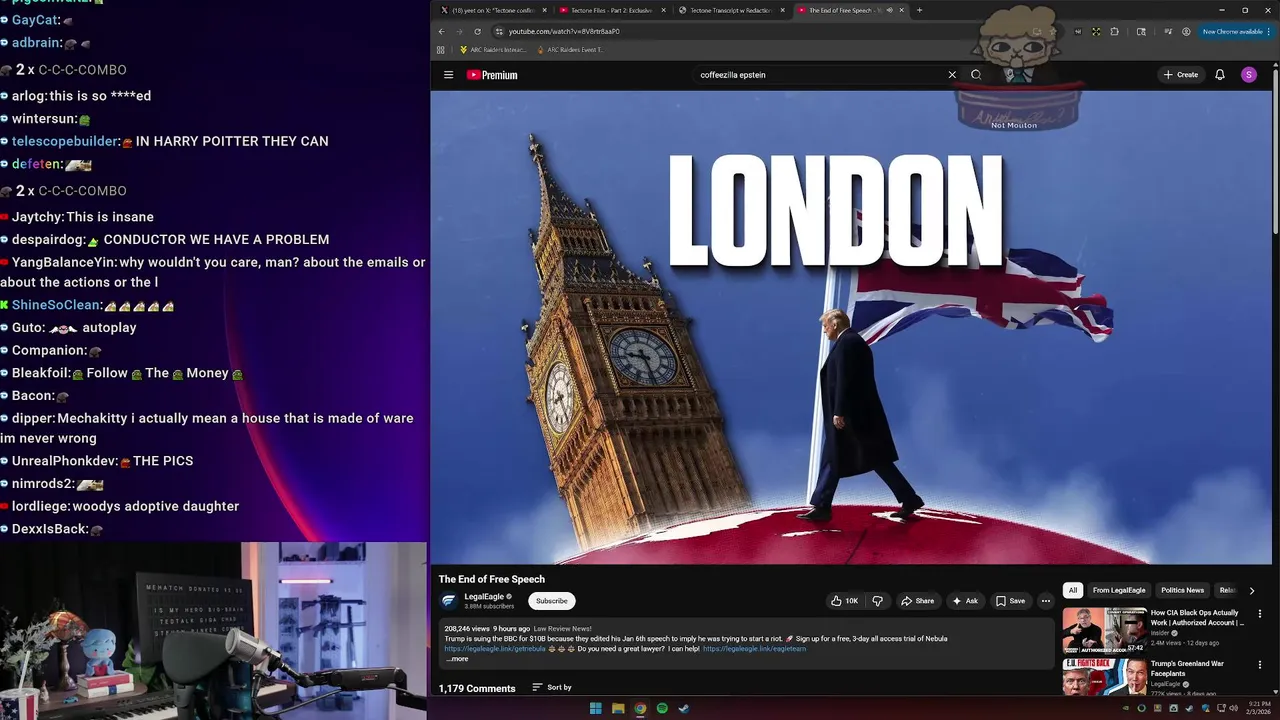This screenshot has width=1280, height=720.
Task: Open the YouTube notifications bell
Action: tap(1220, 75)
